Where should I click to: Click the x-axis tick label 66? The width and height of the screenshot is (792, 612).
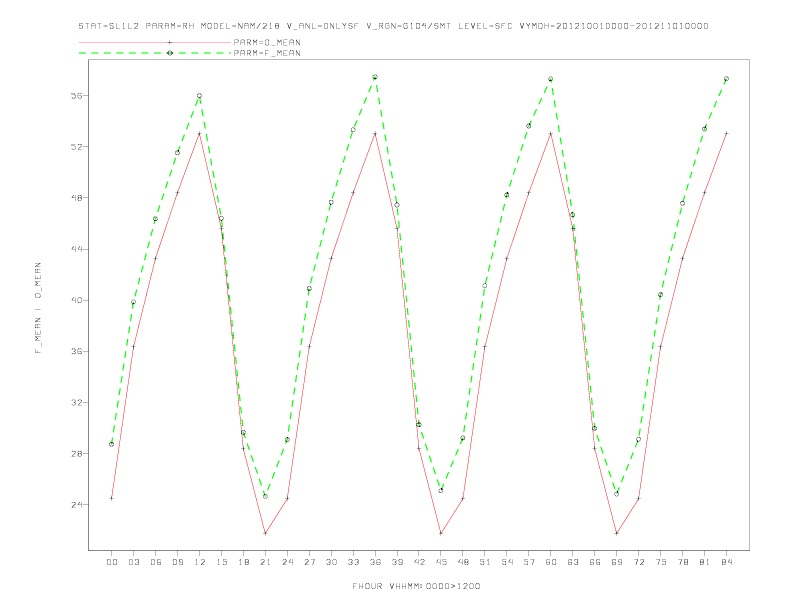(x=595, y=562)
